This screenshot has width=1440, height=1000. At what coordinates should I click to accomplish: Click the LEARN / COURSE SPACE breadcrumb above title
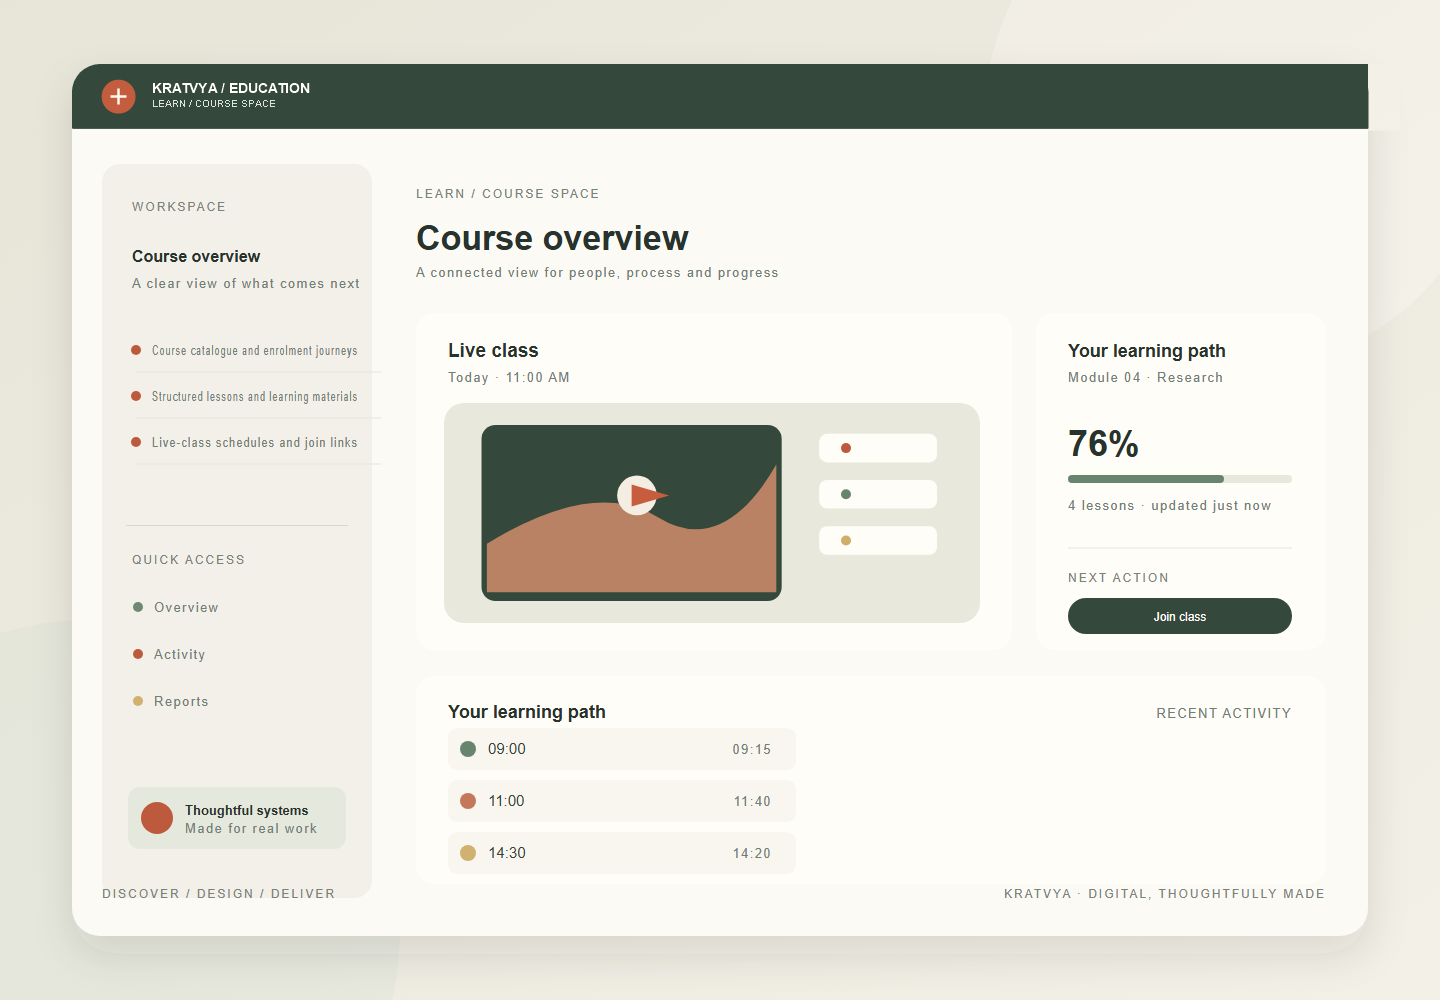pyautogui.click(x=508, y=194)
